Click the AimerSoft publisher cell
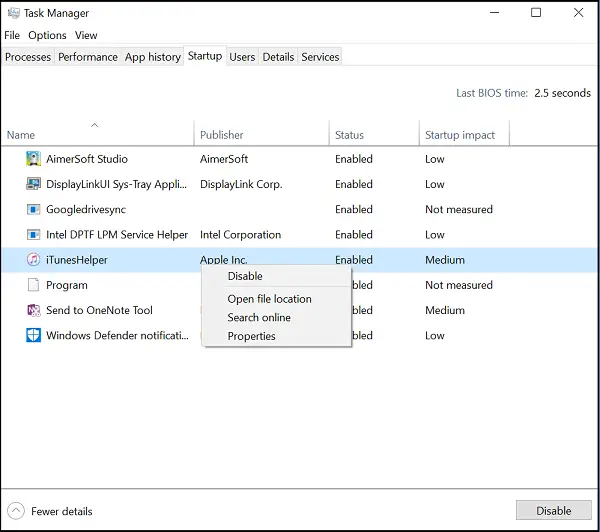This screenshot has width=600, height=532. (224, 159)
